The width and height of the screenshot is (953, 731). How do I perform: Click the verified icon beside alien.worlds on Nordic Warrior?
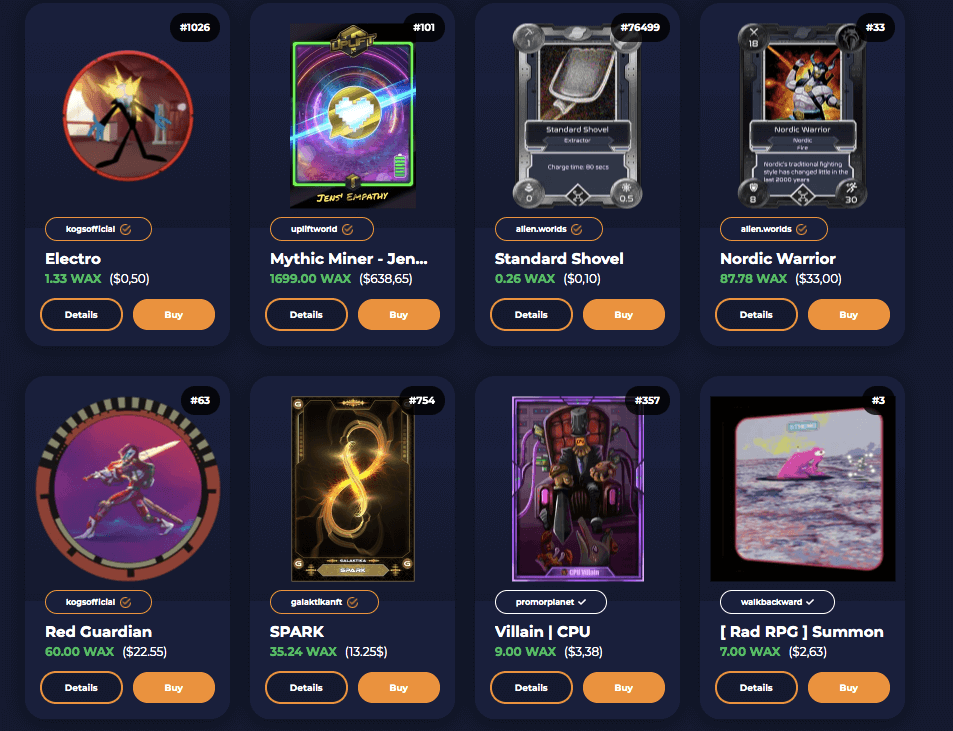[802, 229]
